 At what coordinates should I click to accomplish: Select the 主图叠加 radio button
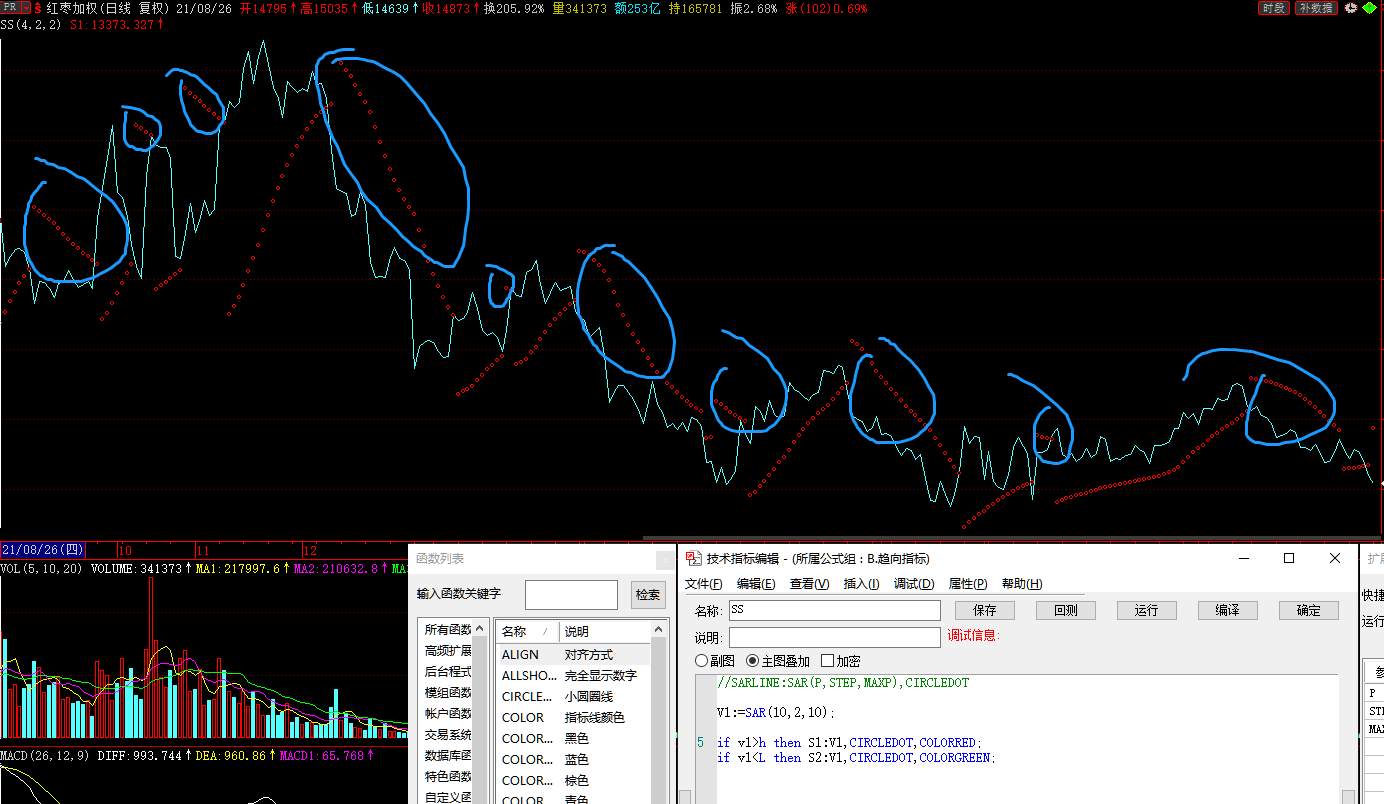click(x=778, y=661)
